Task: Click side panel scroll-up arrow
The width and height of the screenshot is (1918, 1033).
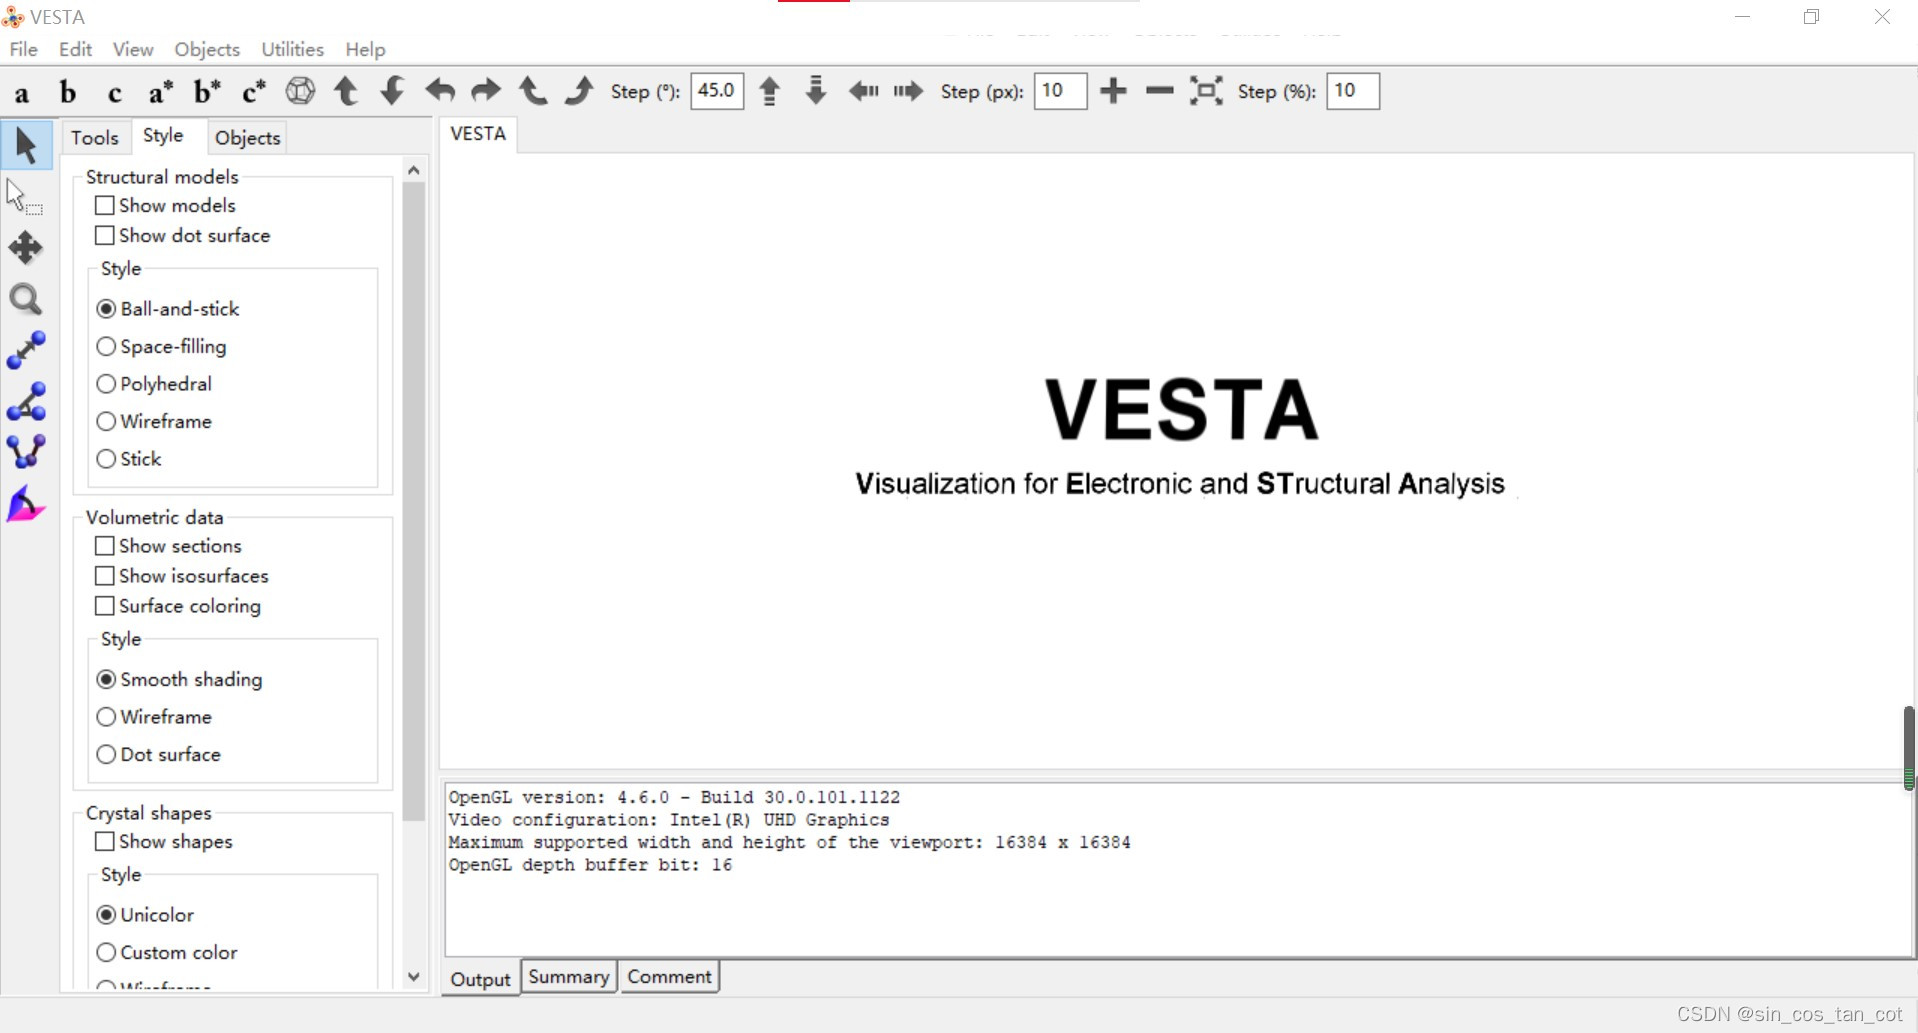Action: 414,171
